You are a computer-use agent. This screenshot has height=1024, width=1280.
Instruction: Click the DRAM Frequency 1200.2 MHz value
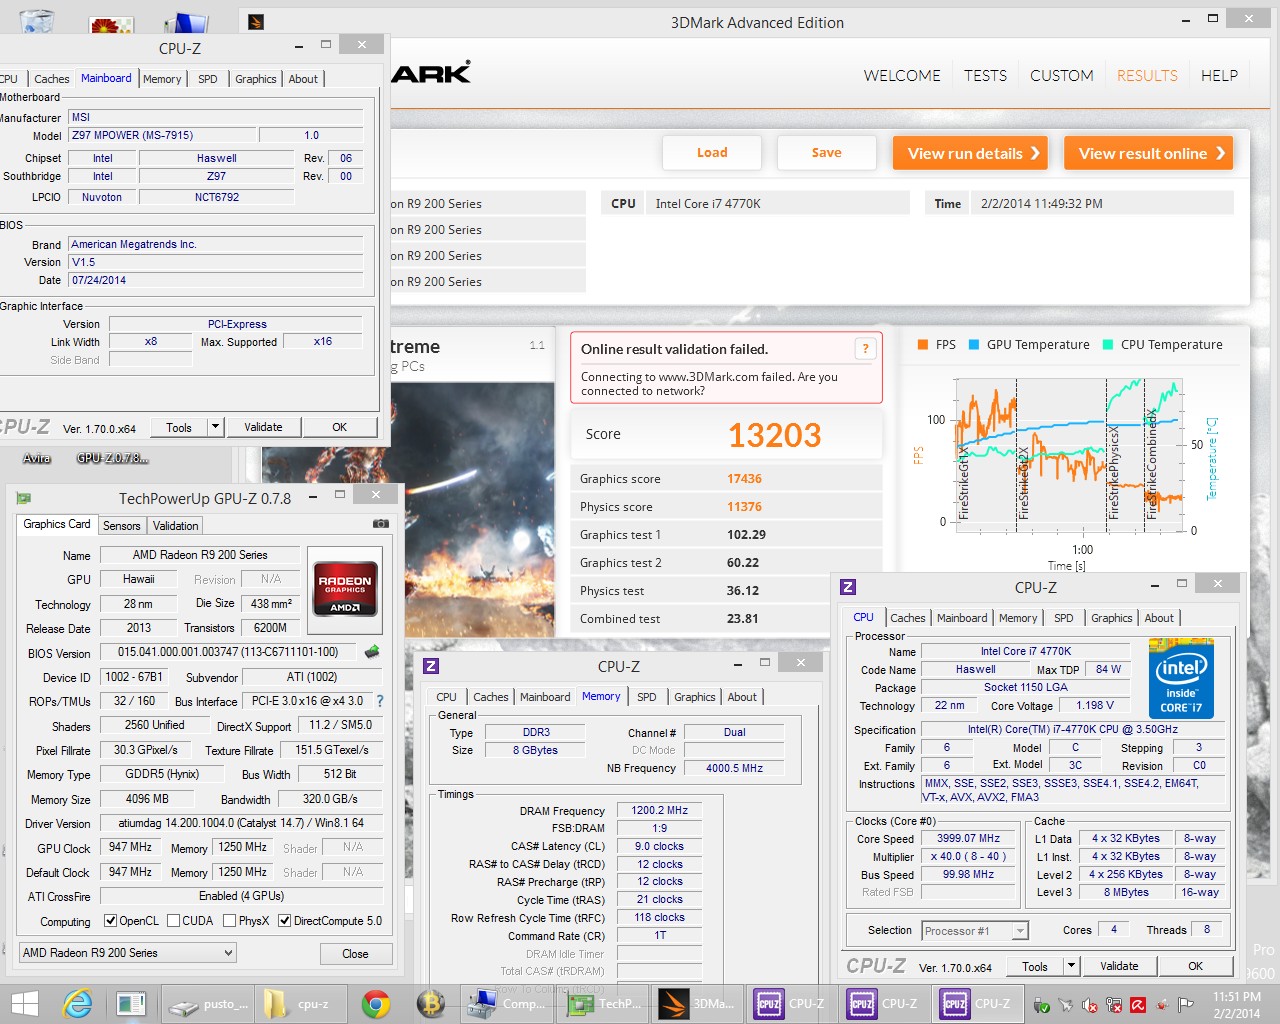pos(659,811)
